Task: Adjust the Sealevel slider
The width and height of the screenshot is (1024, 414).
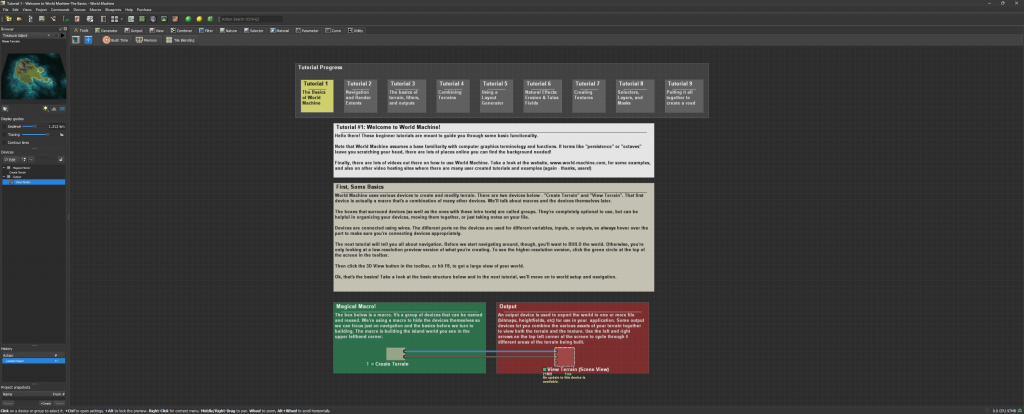Action: click(x=35, y=127)
